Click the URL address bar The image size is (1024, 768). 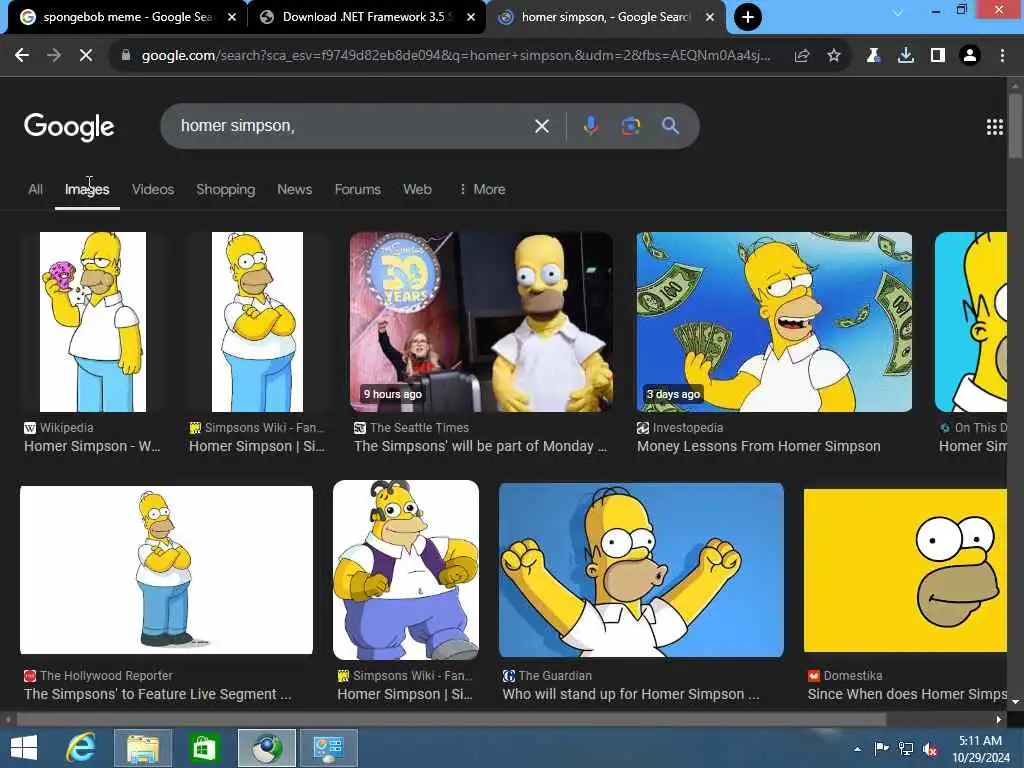coord(455,56)
